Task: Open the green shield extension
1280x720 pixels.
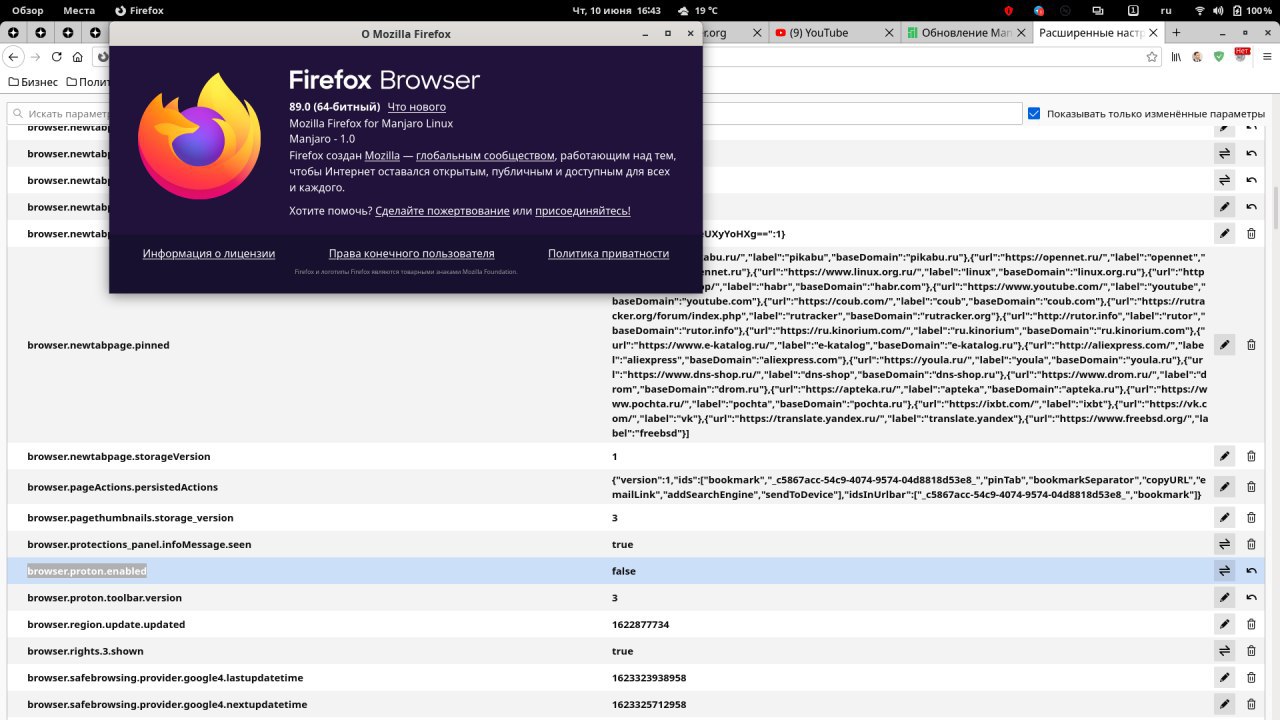Action: click(1219, 57)
